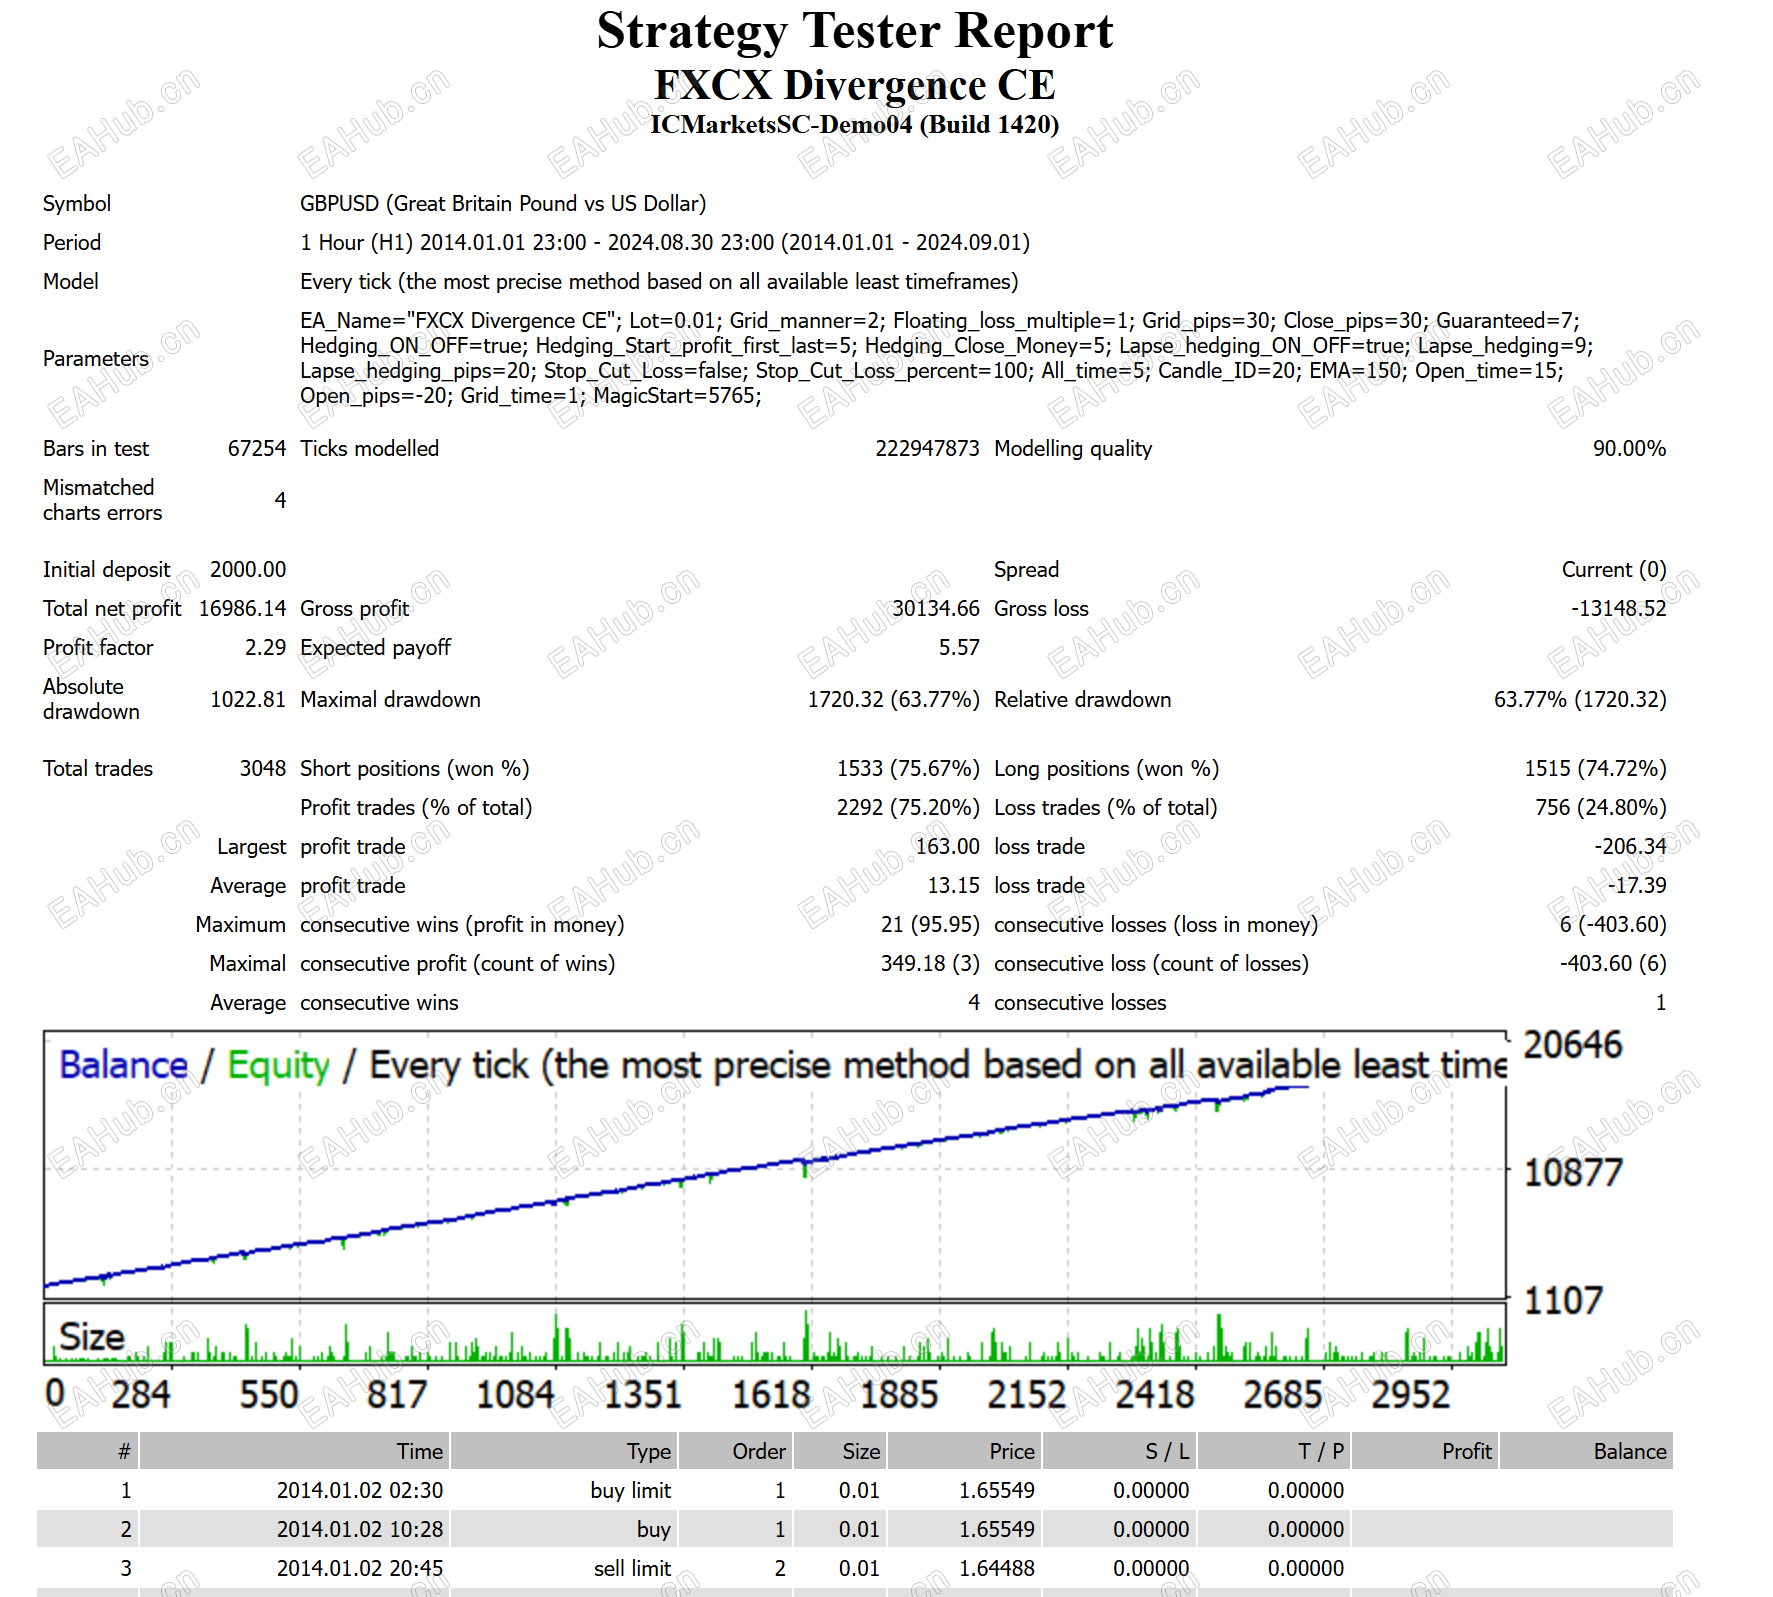Select Profit factor value 2.29
This screenshot has height=1597, width=1773.
coord(266,648)
